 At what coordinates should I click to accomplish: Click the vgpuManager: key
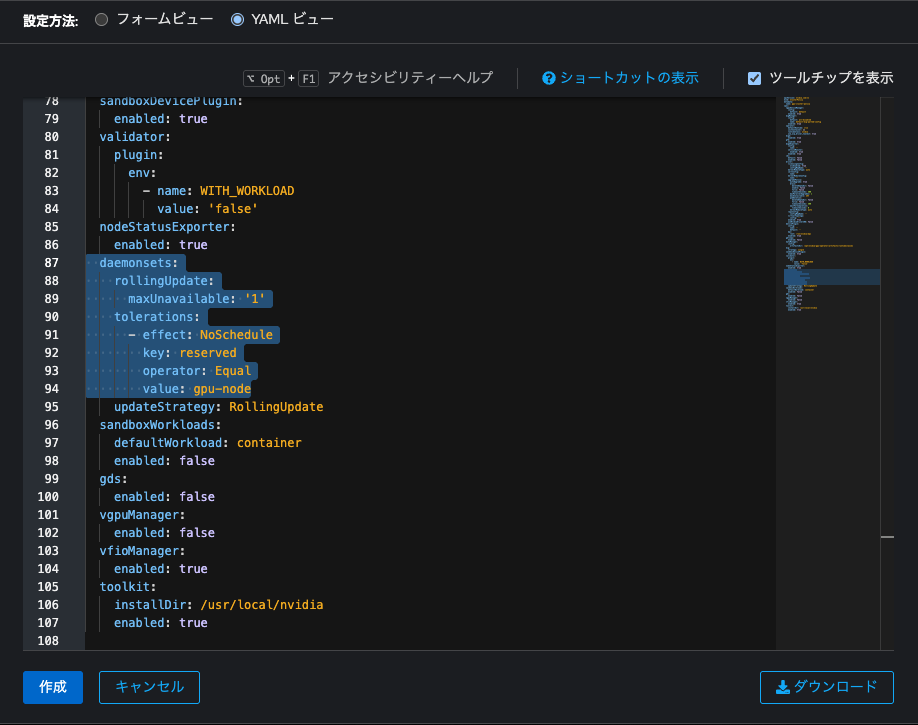pos(142,515)
